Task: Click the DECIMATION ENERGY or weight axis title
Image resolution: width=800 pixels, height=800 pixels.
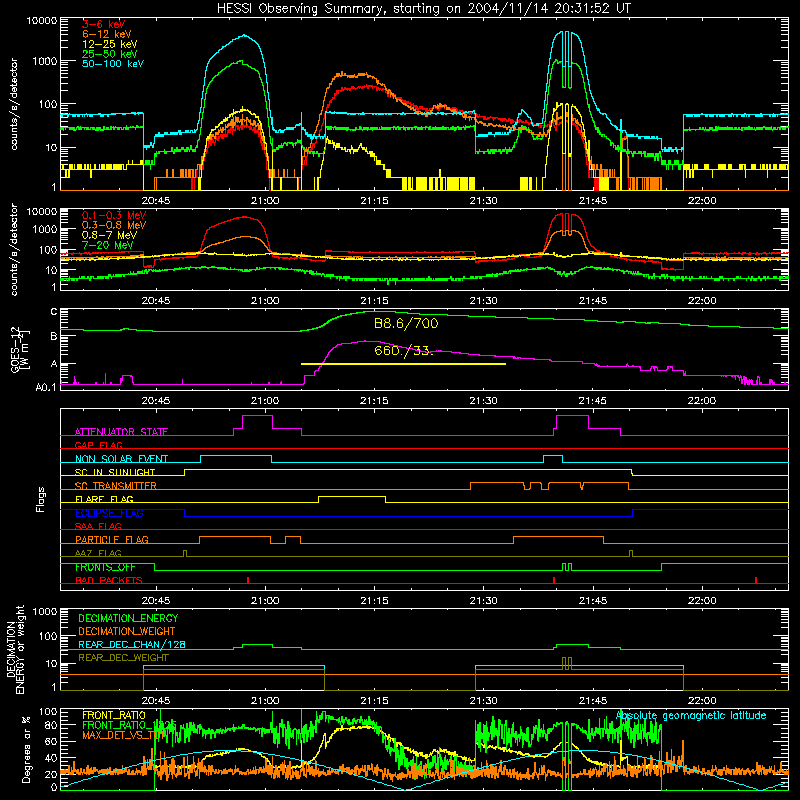Action: (15, 649)
